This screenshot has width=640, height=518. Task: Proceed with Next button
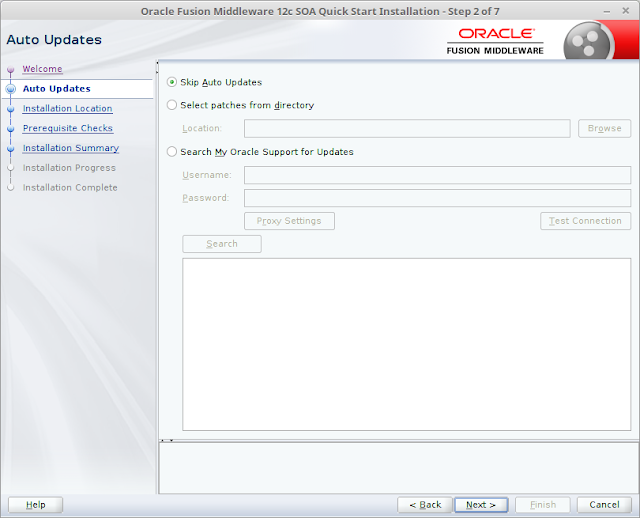click(x=481, y=505)
